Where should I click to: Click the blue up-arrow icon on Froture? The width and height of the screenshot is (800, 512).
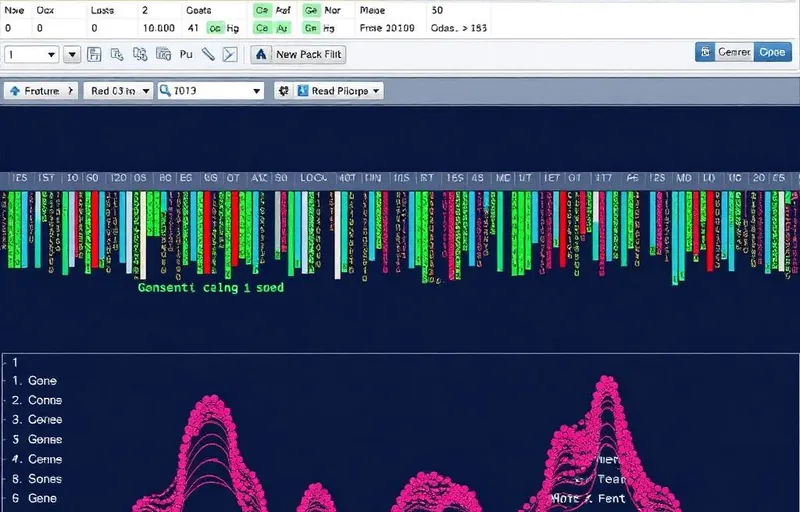click(15, 91)
